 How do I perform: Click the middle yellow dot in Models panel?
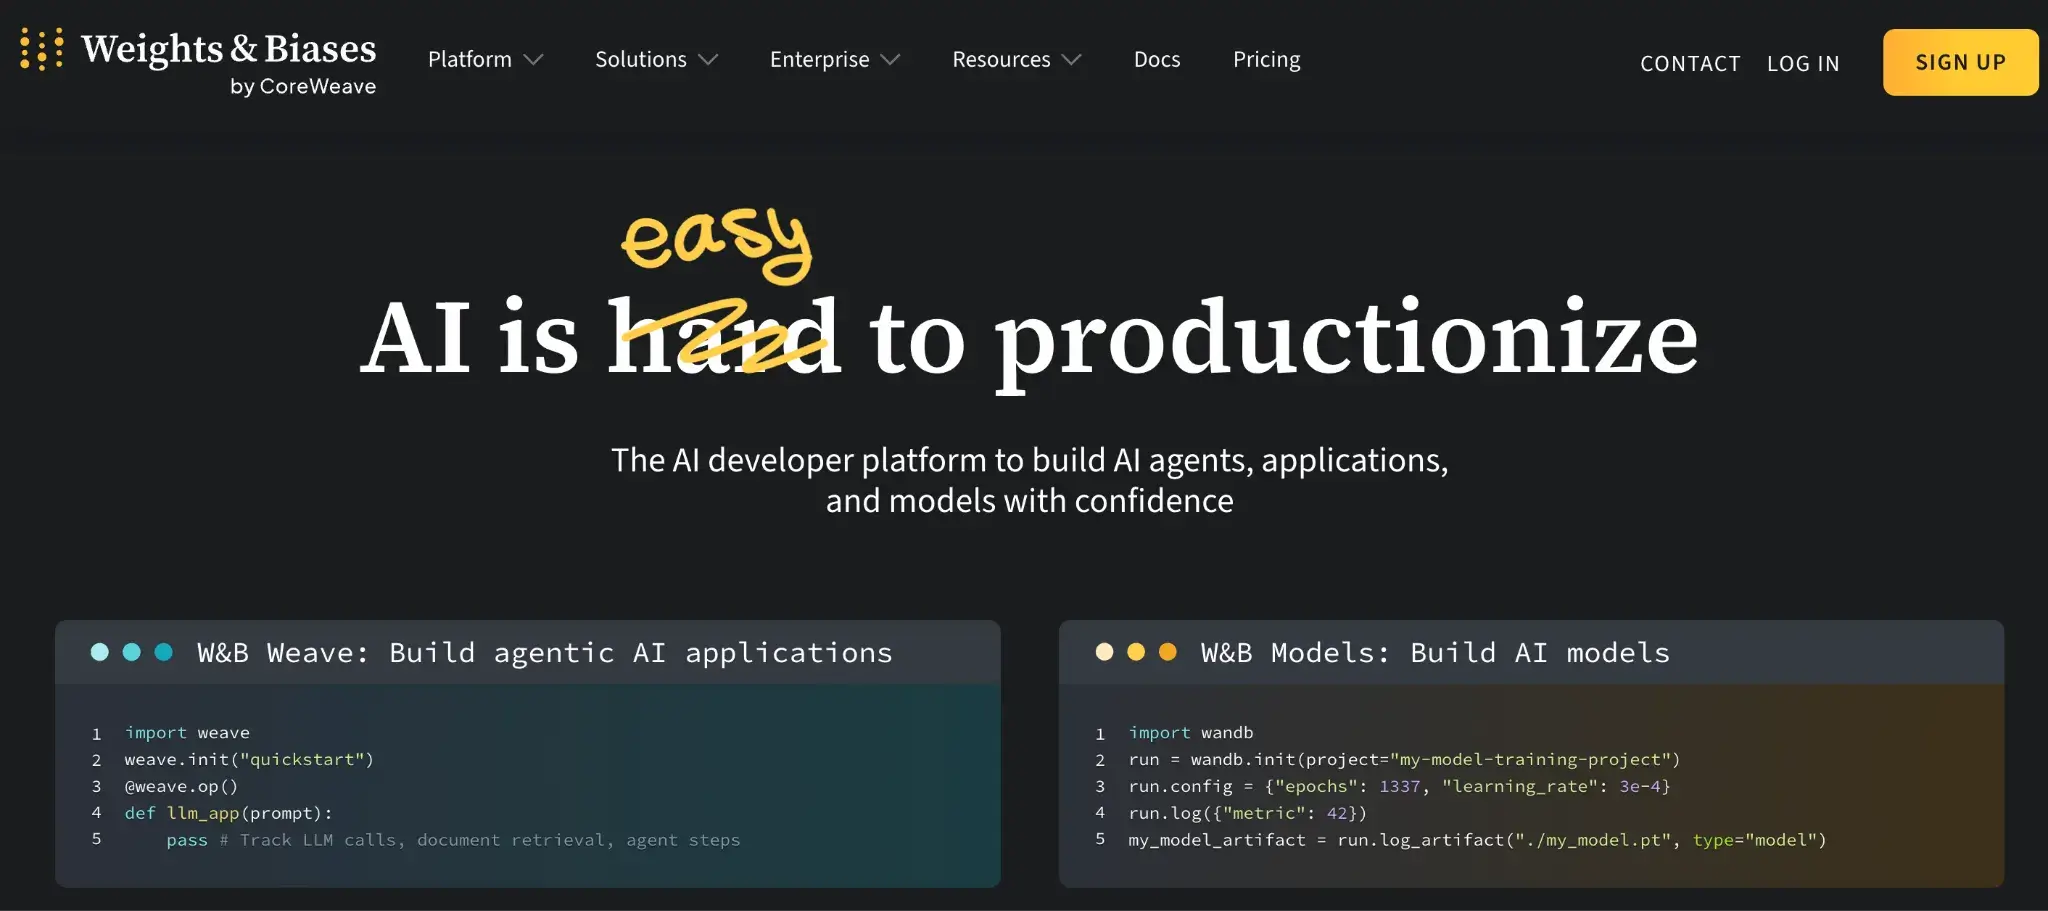[x=1136, y=652]
